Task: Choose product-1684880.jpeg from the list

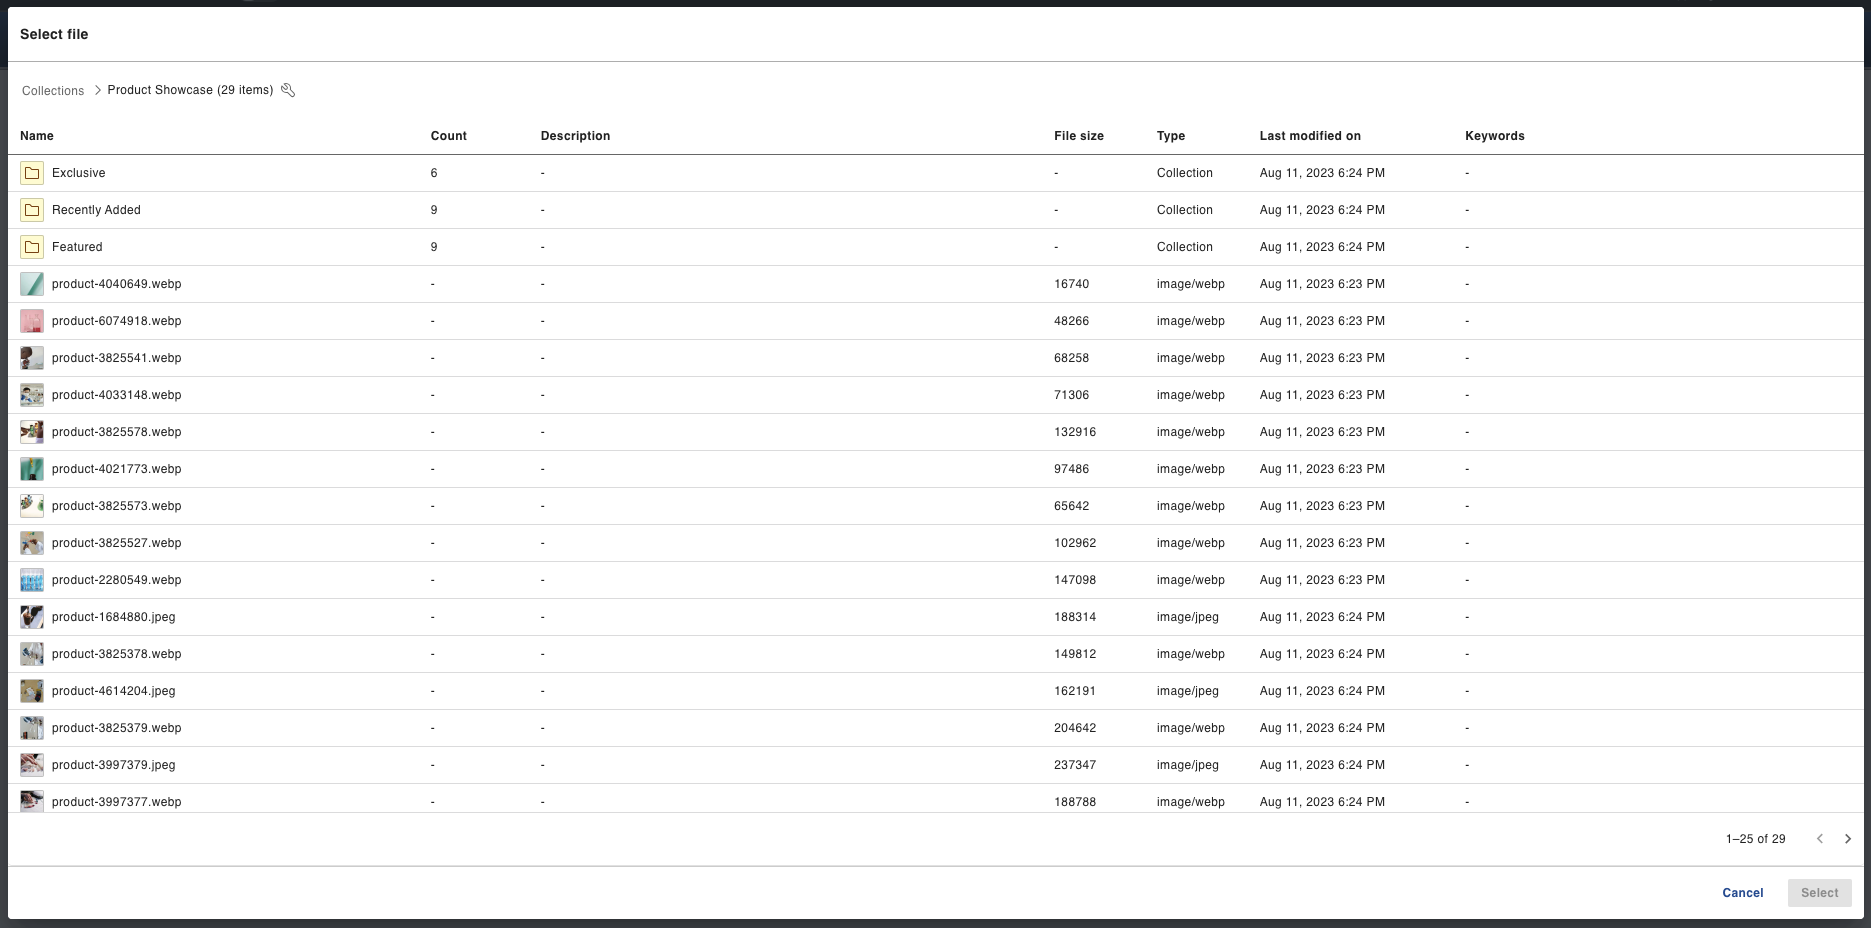Action: point(113,617)
